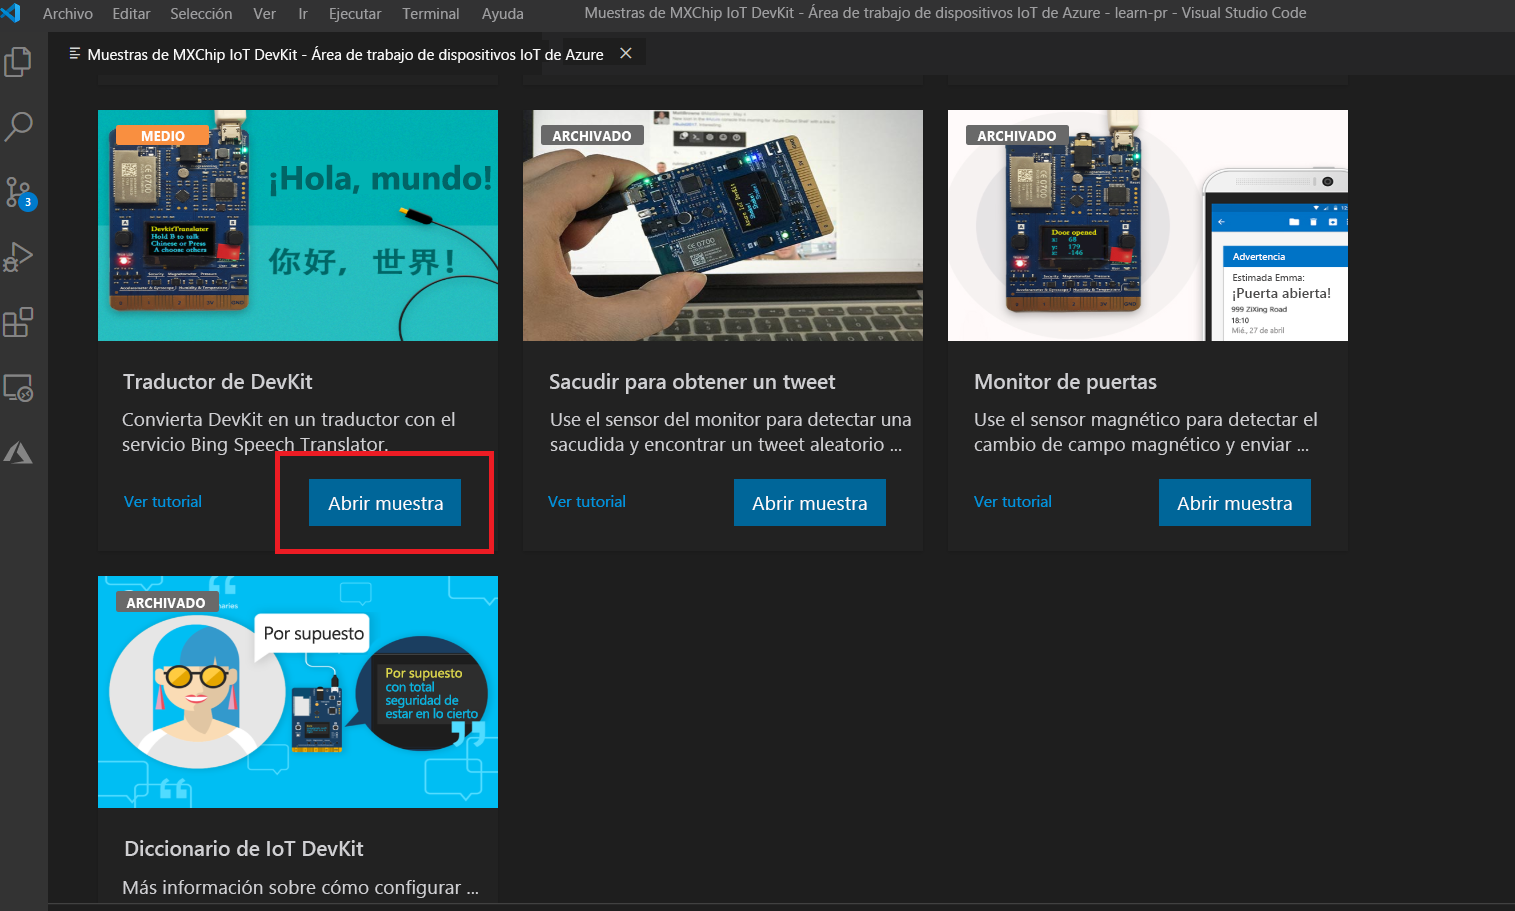This screenshot has height=911, width=1515.
Task: Click the ¡Hola, mundo! Traductor thumbnail image
Action: click(x=298, y=225)
